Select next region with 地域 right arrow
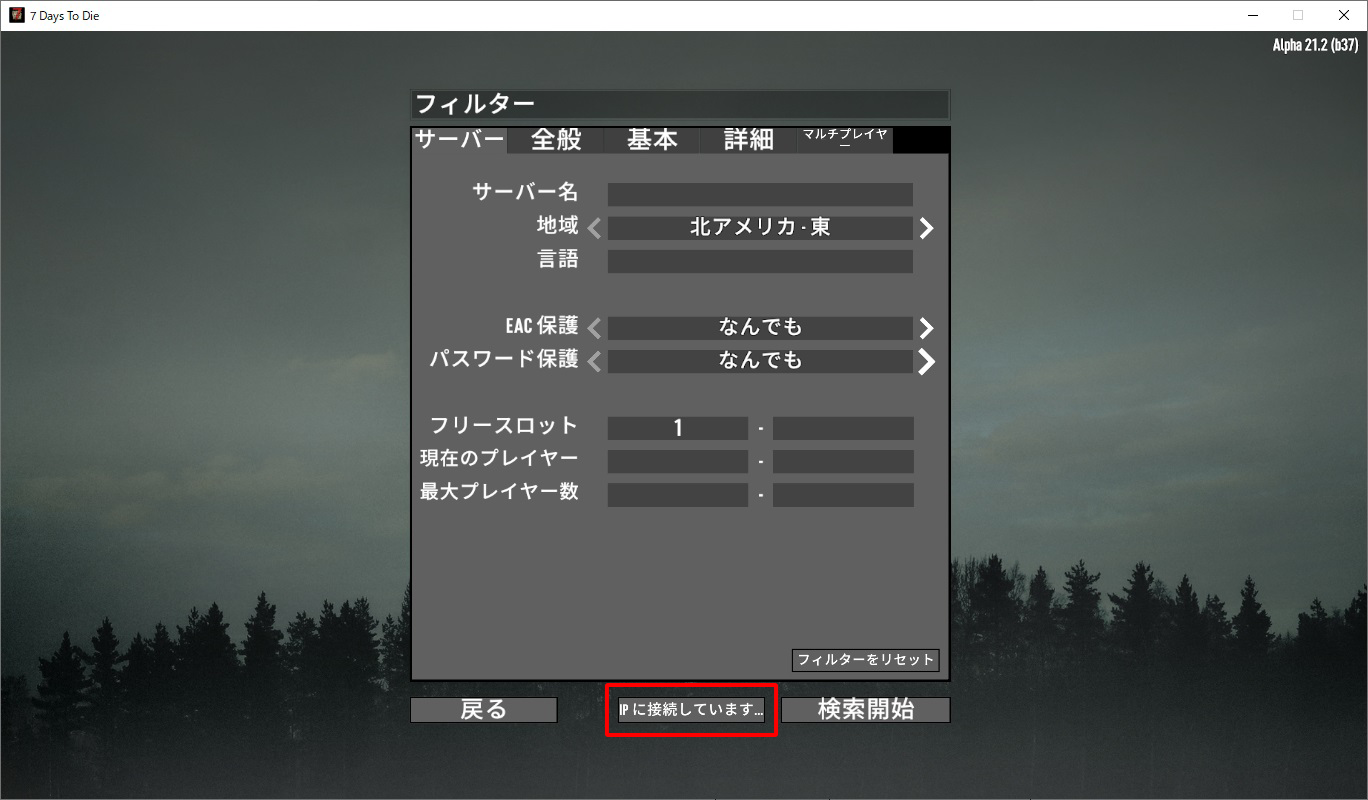 tap(927, 228)
